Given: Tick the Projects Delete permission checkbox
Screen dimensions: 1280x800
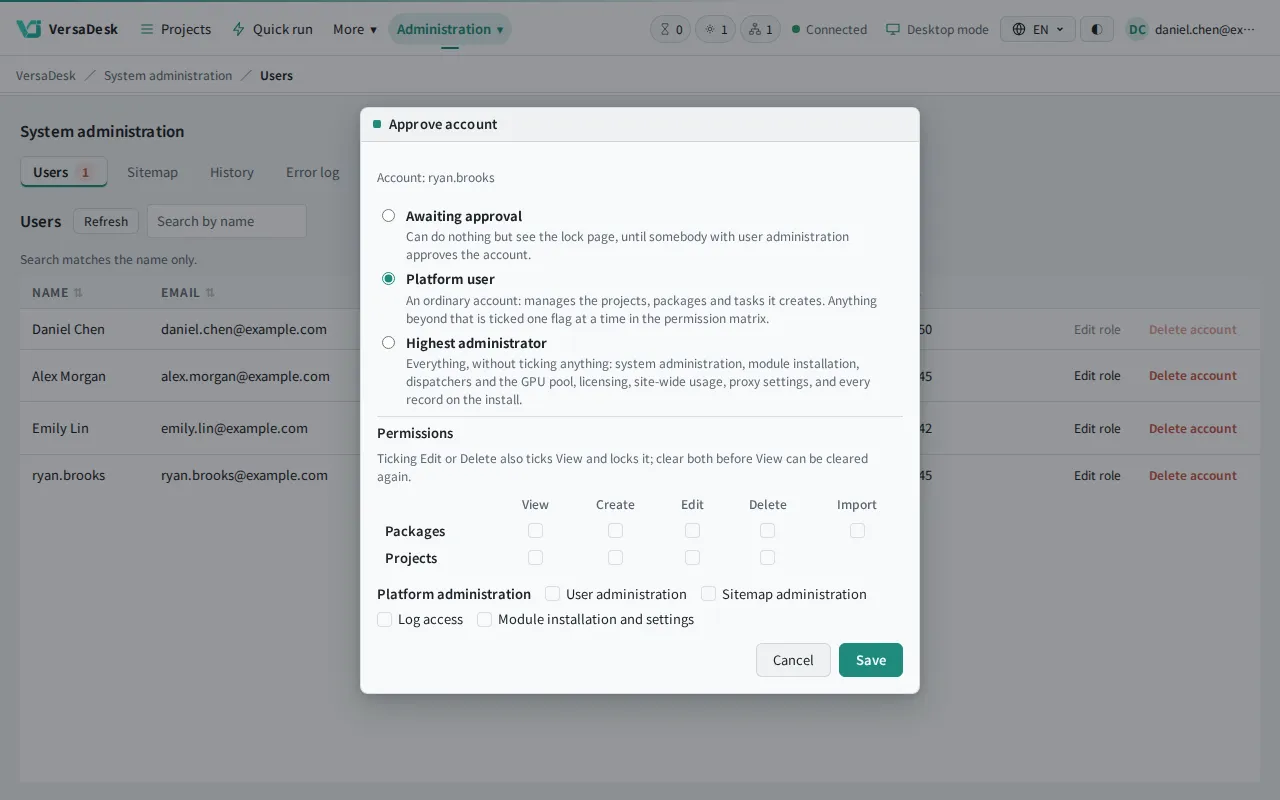Looking at the screenshot, I should (x=767, y=557).
